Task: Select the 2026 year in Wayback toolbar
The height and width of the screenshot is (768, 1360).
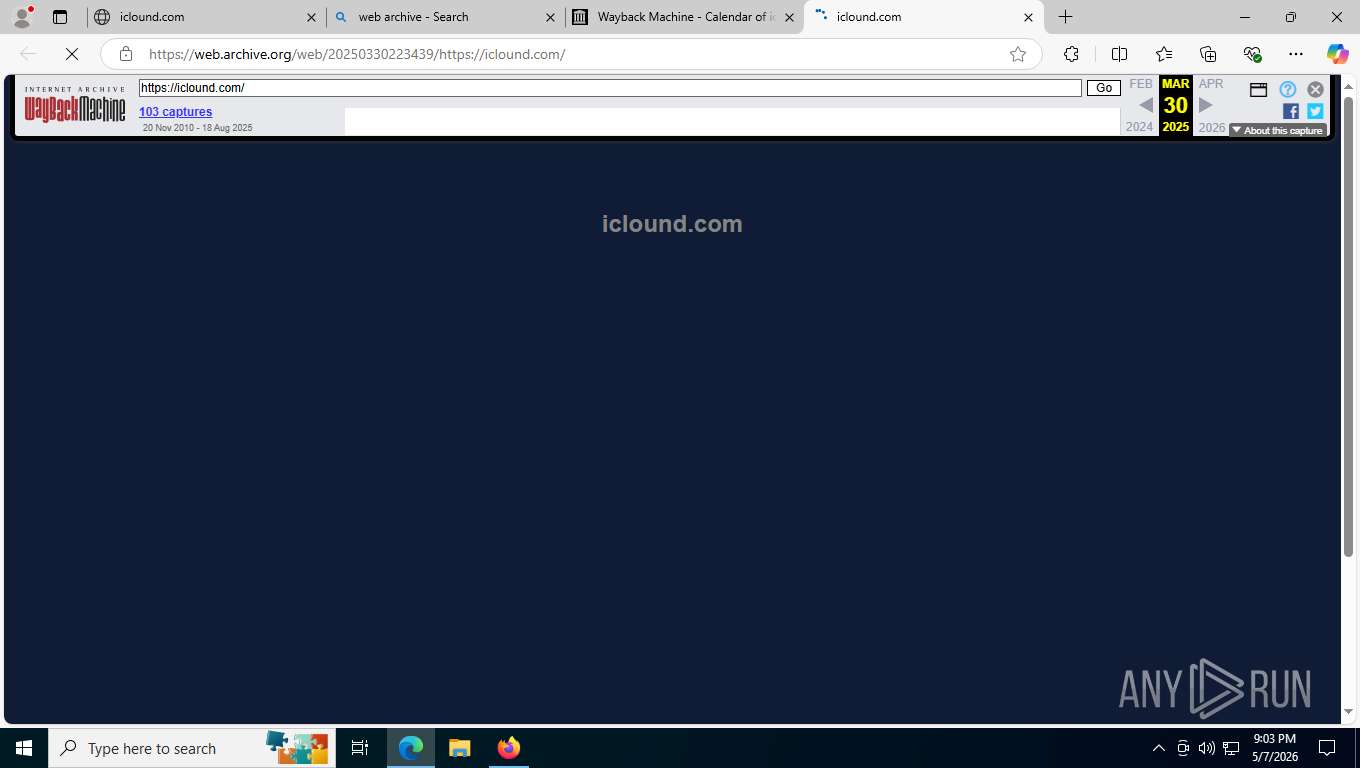Action: pyautogui.click(x=1211, y=127)
